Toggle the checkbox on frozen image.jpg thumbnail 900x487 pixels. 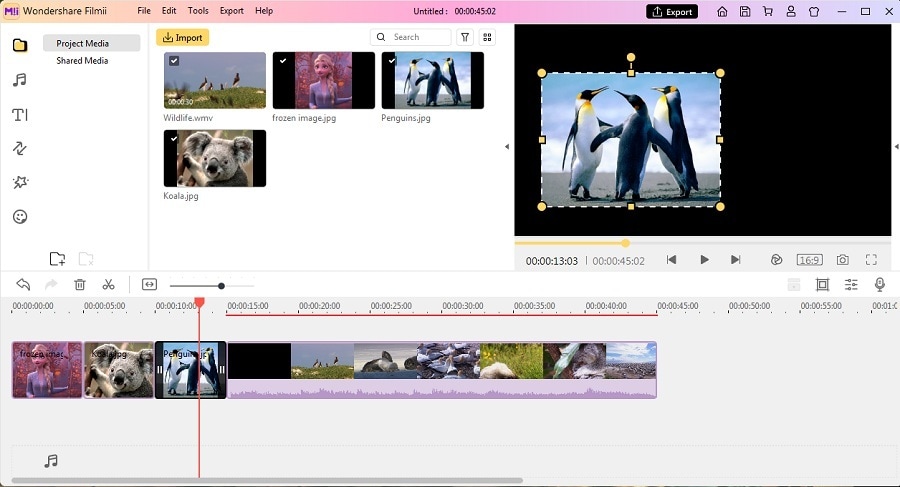pyautogui.click(x=283, y=60)
